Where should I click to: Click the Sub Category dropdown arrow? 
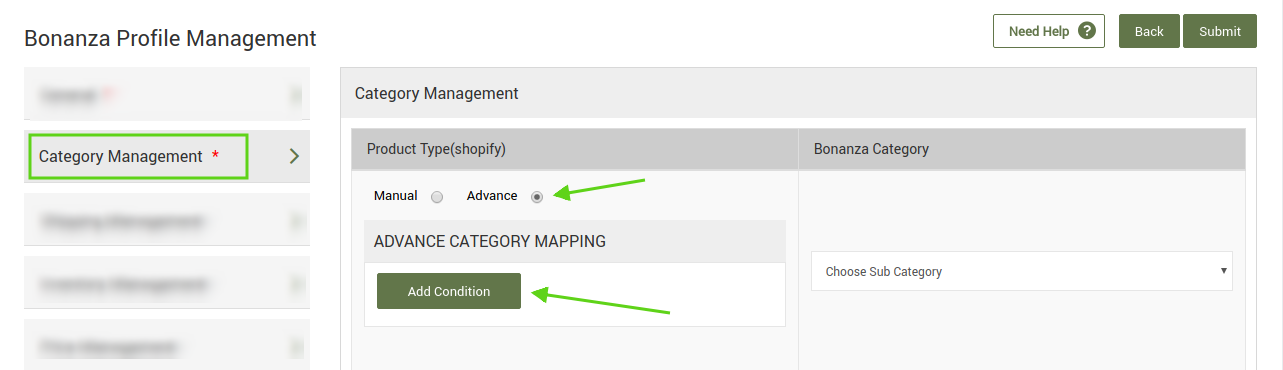coord(1224,271)
